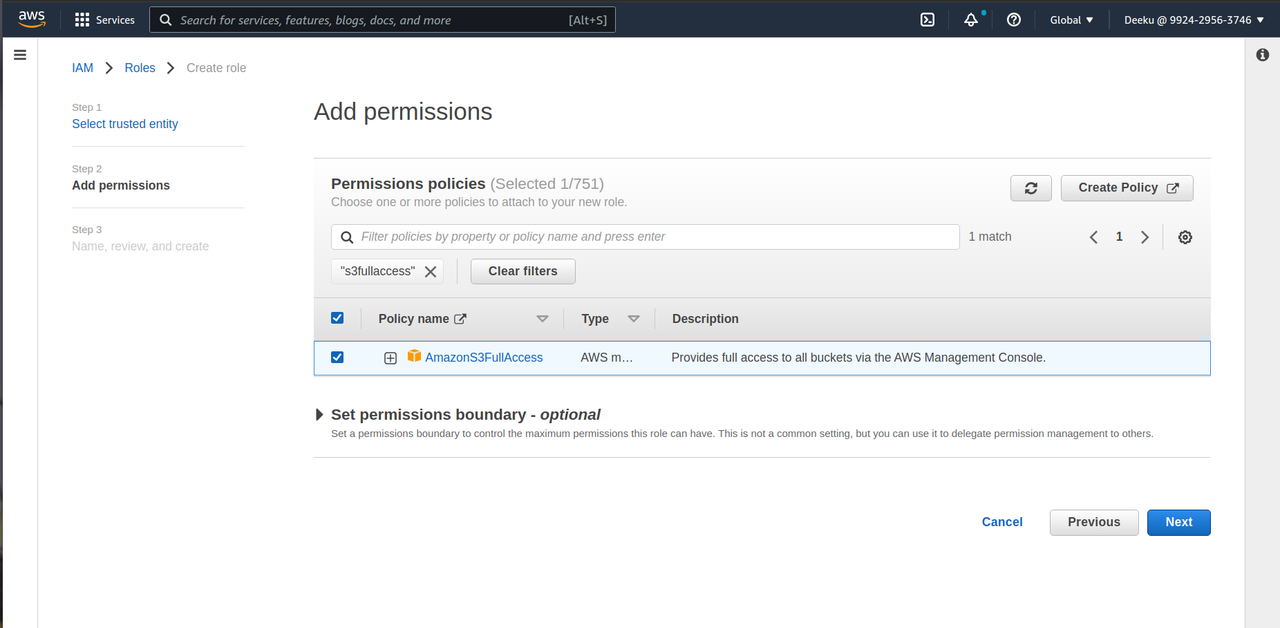Open the Services menu

pyautogui.click(x=105, y=20)
